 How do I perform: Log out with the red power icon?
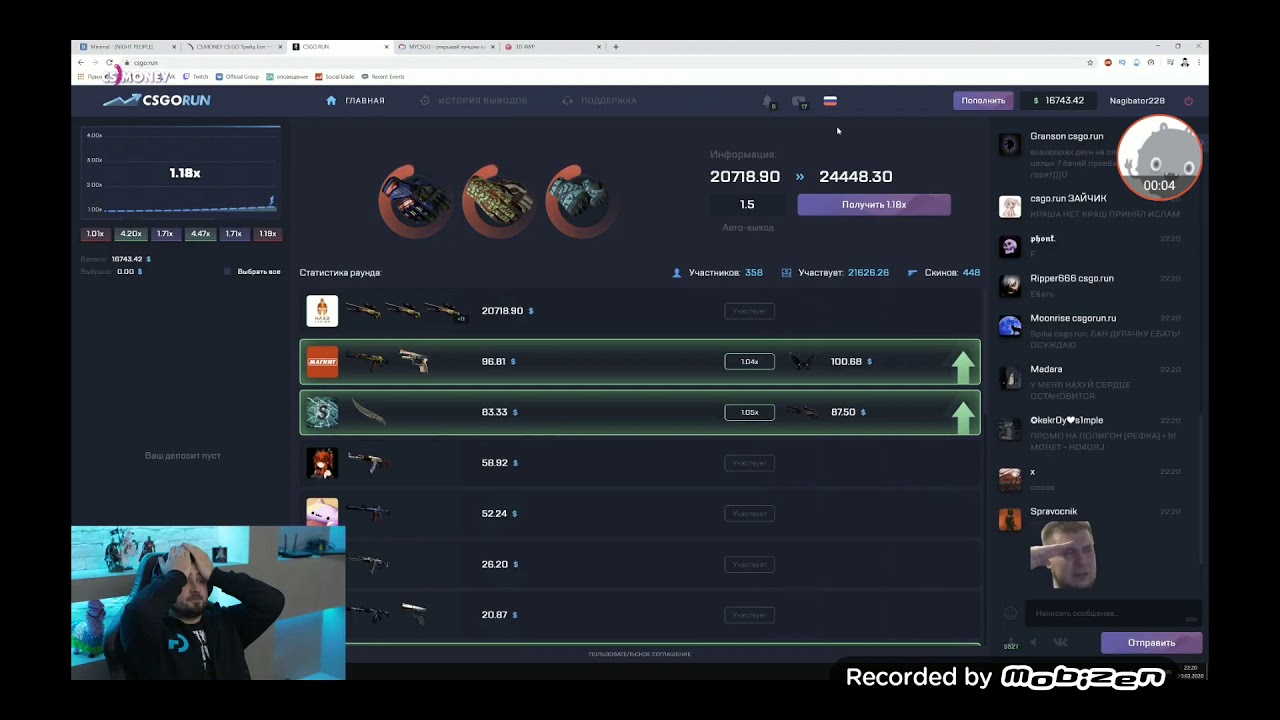coord(1188,101)
